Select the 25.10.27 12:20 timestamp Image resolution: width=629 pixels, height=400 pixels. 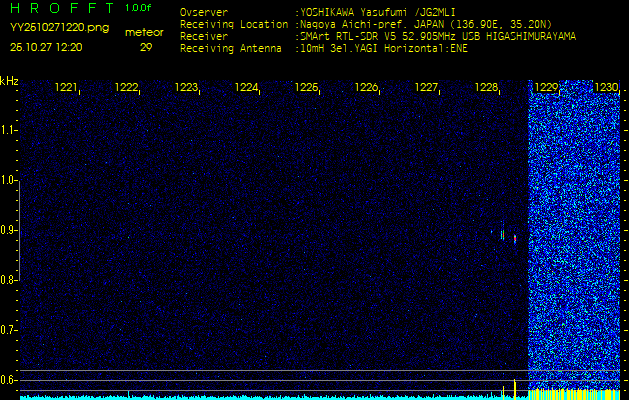[46, 47]
